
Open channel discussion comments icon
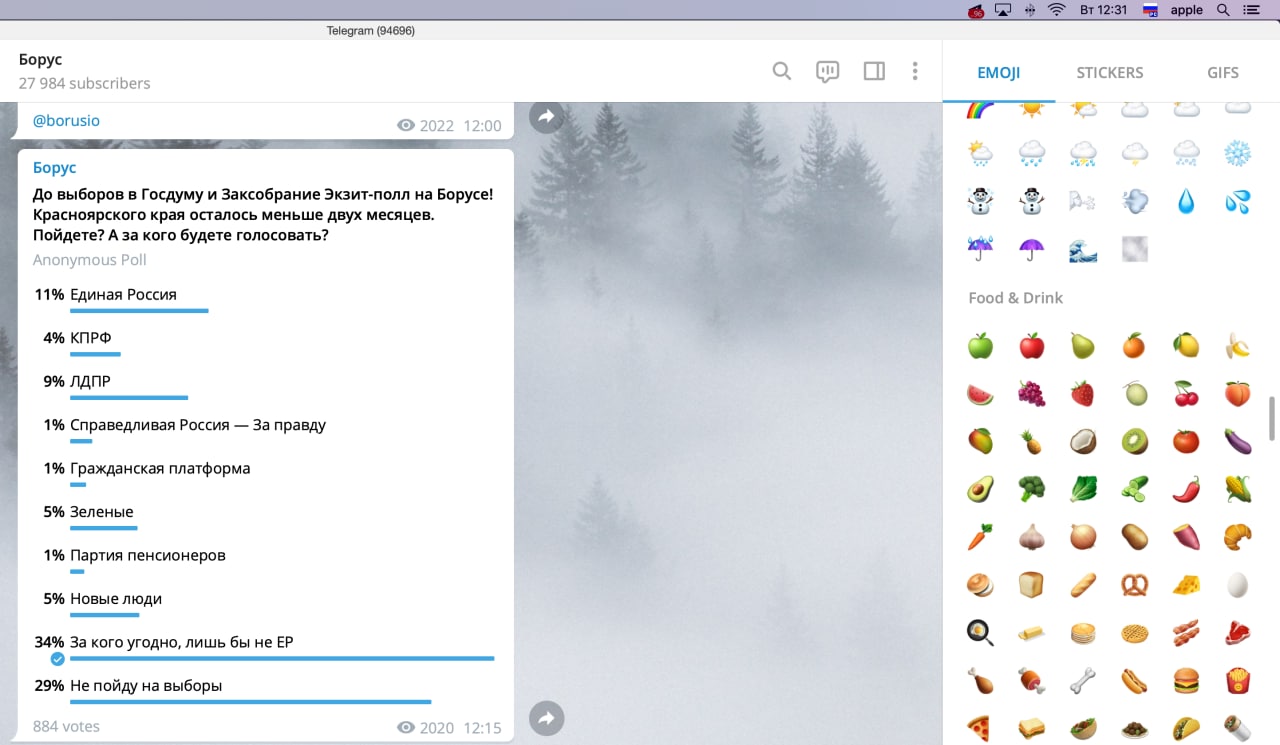827,71
